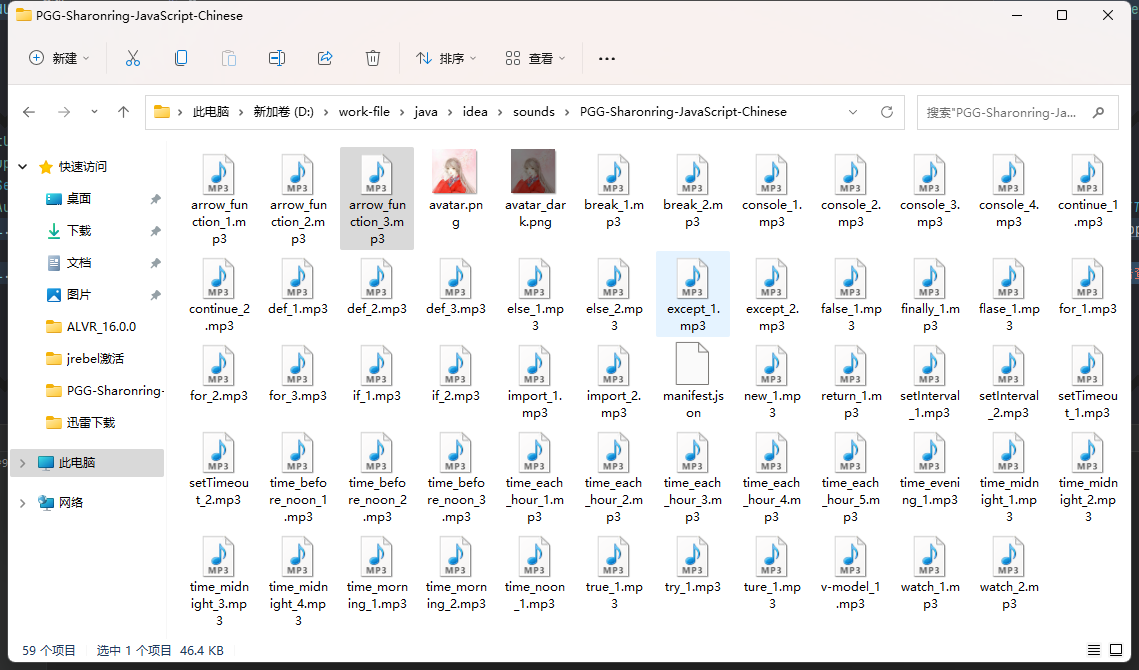Refresh the folder view
This screenshot has height=670, width=1139.
tap(886, 112)
